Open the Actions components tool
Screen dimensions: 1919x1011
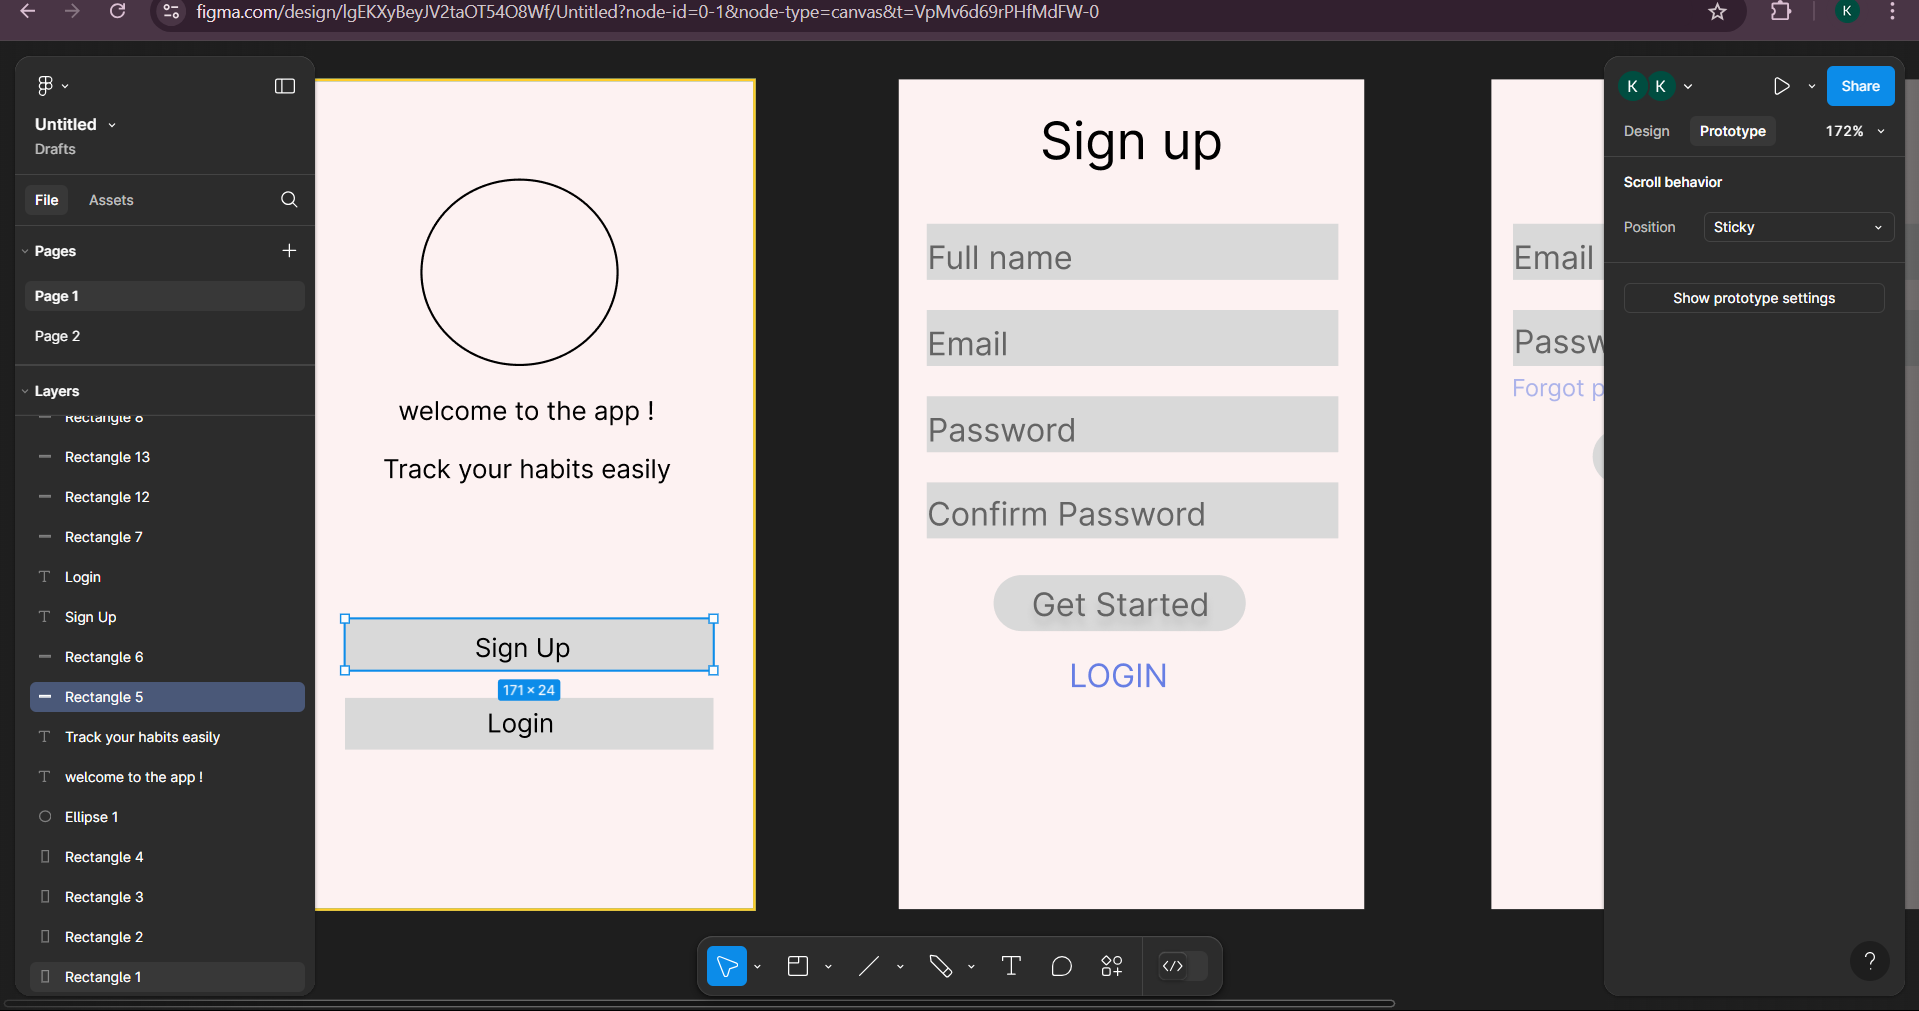point(1112,966)
